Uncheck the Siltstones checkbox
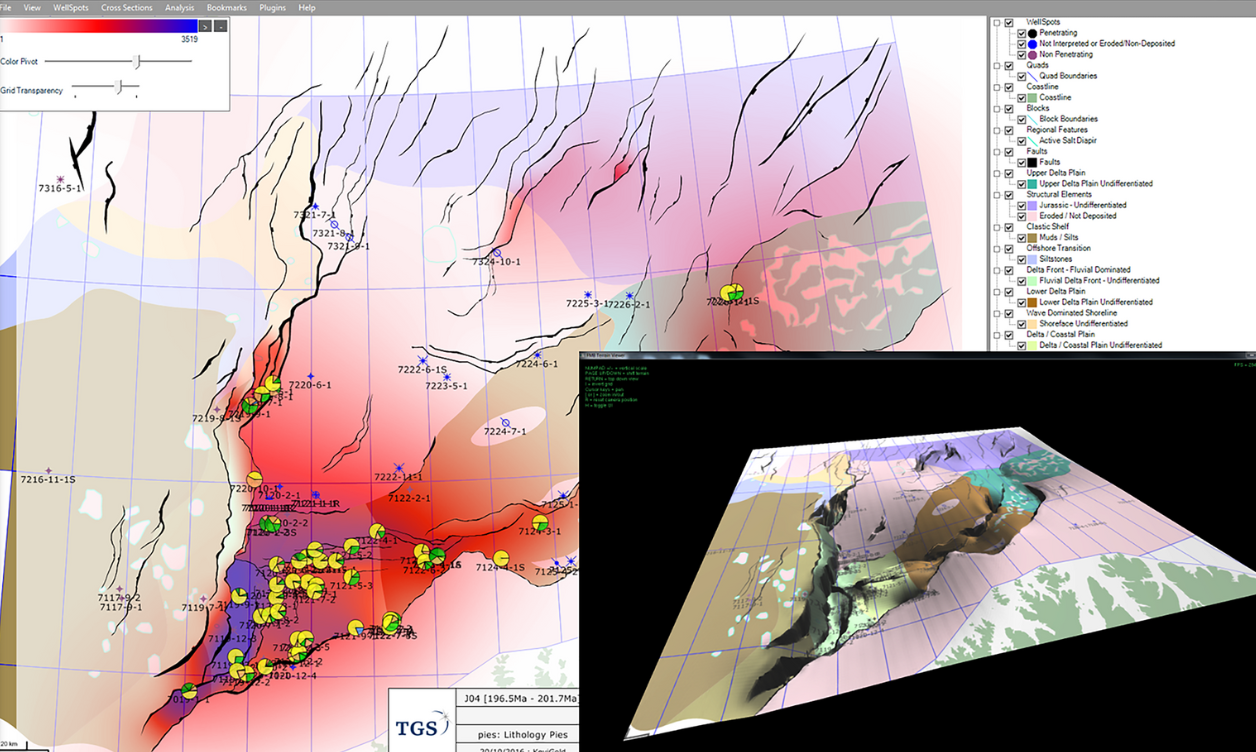 click(1020, 257)
